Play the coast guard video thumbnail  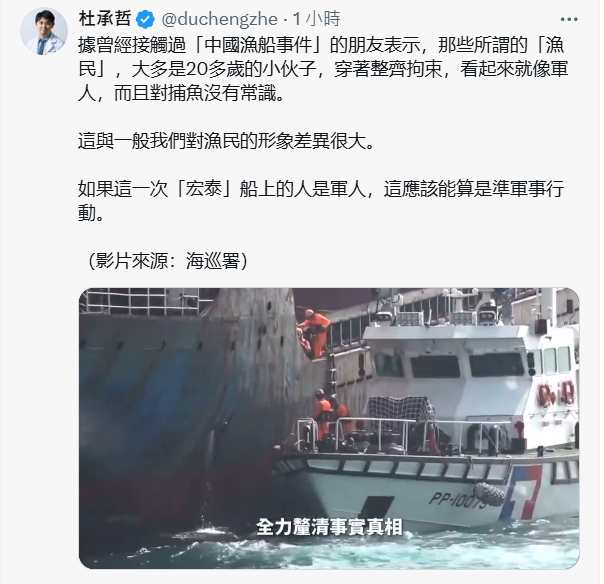tap(329, 428)
